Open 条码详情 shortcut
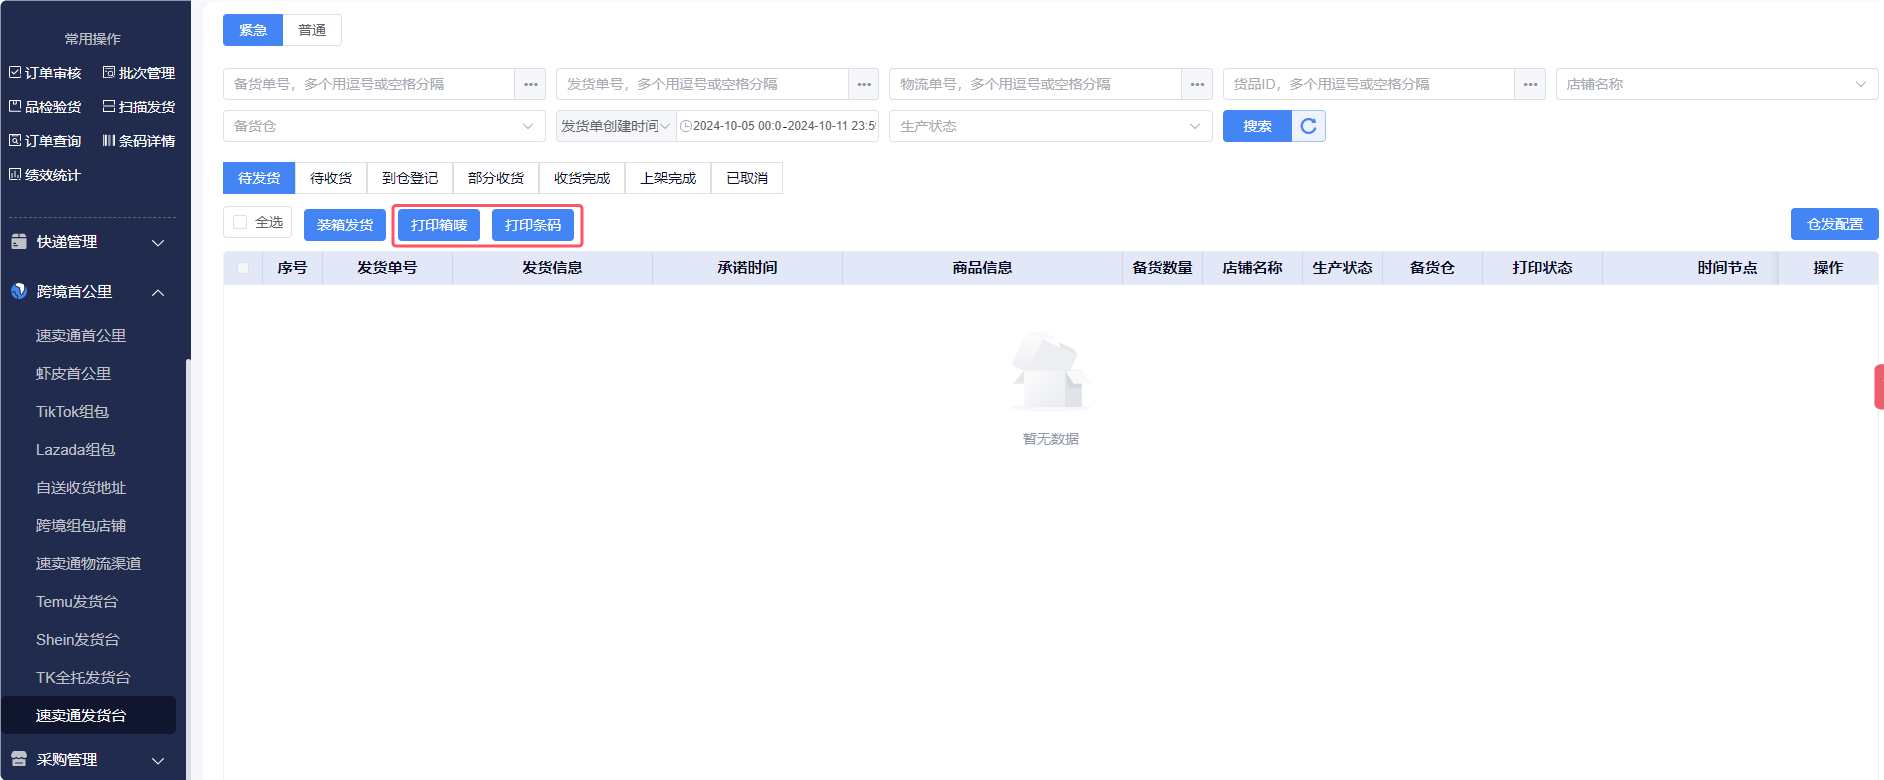 [x=139, y=141]
